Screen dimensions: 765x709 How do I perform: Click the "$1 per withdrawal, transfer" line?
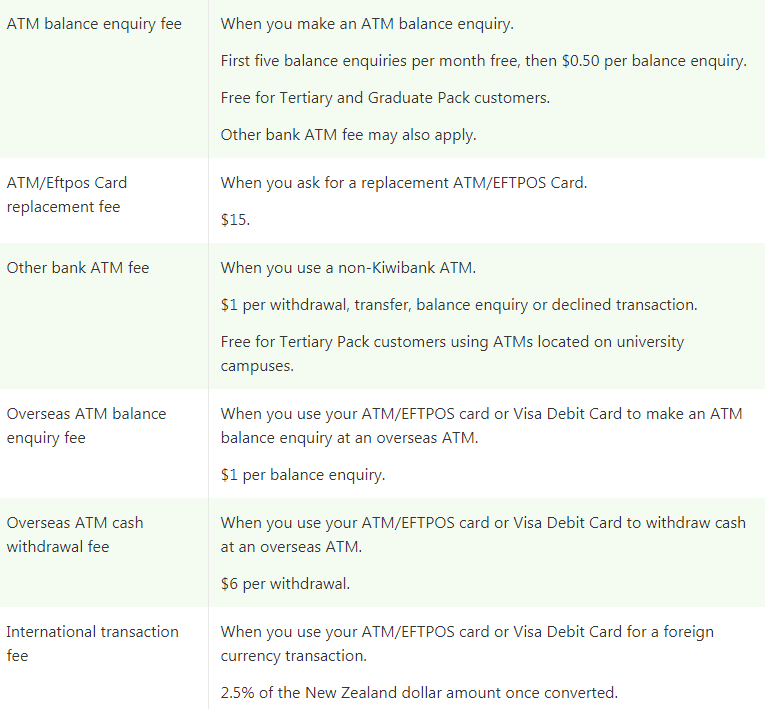459,304
